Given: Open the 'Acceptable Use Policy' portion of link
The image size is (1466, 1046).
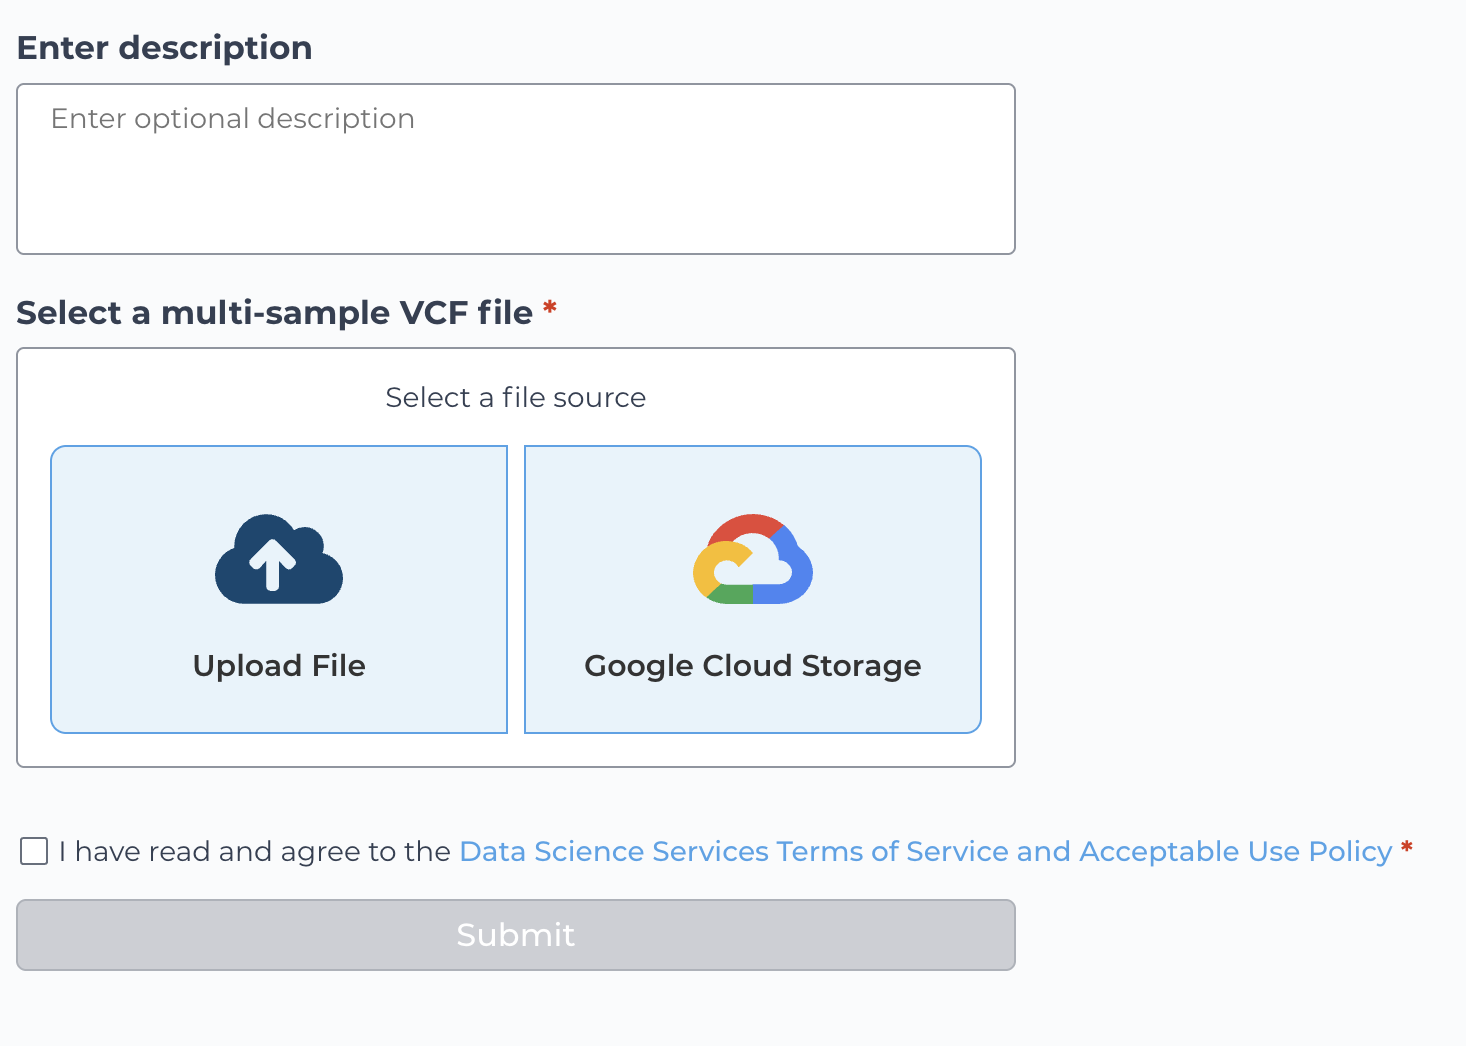Looking at the screenshot, I should tap(1236, 851).
